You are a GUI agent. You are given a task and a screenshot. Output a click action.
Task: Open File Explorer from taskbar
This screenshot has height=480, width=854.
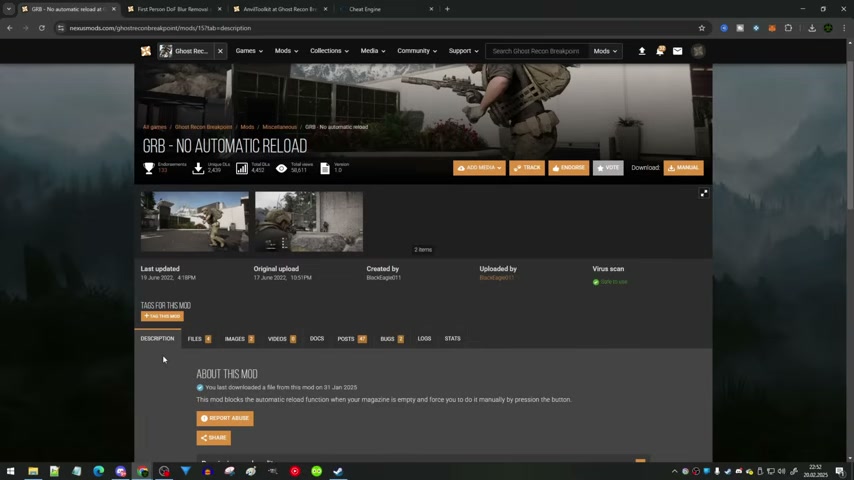point(33,471)
